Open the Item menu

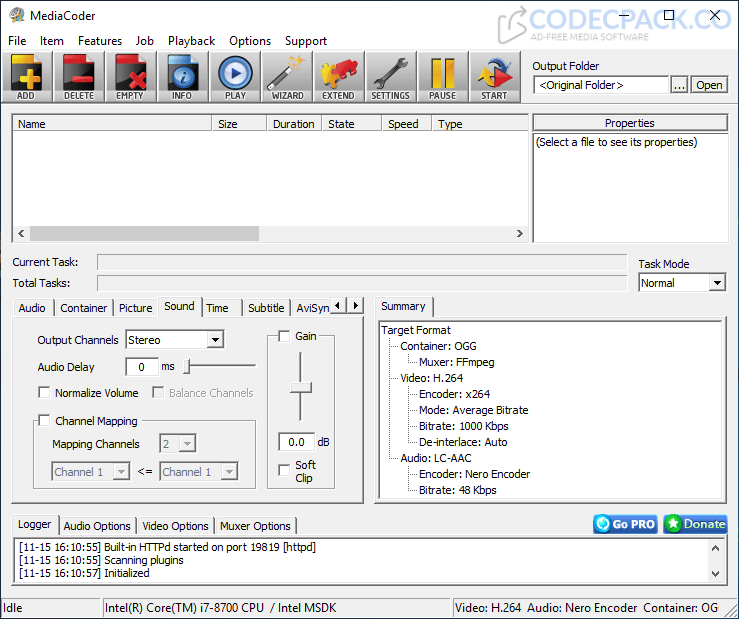(51, 41)
